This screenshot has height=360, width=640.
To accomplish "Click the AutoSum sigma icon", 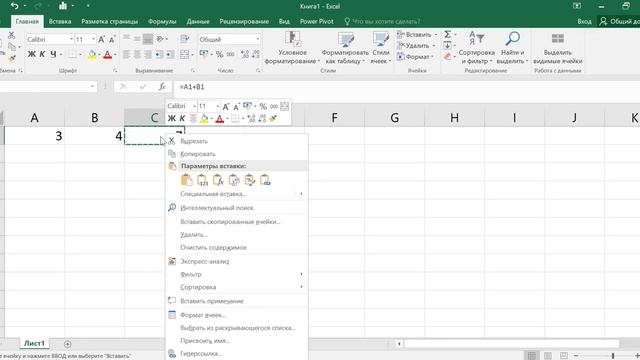I will (448, 35).
